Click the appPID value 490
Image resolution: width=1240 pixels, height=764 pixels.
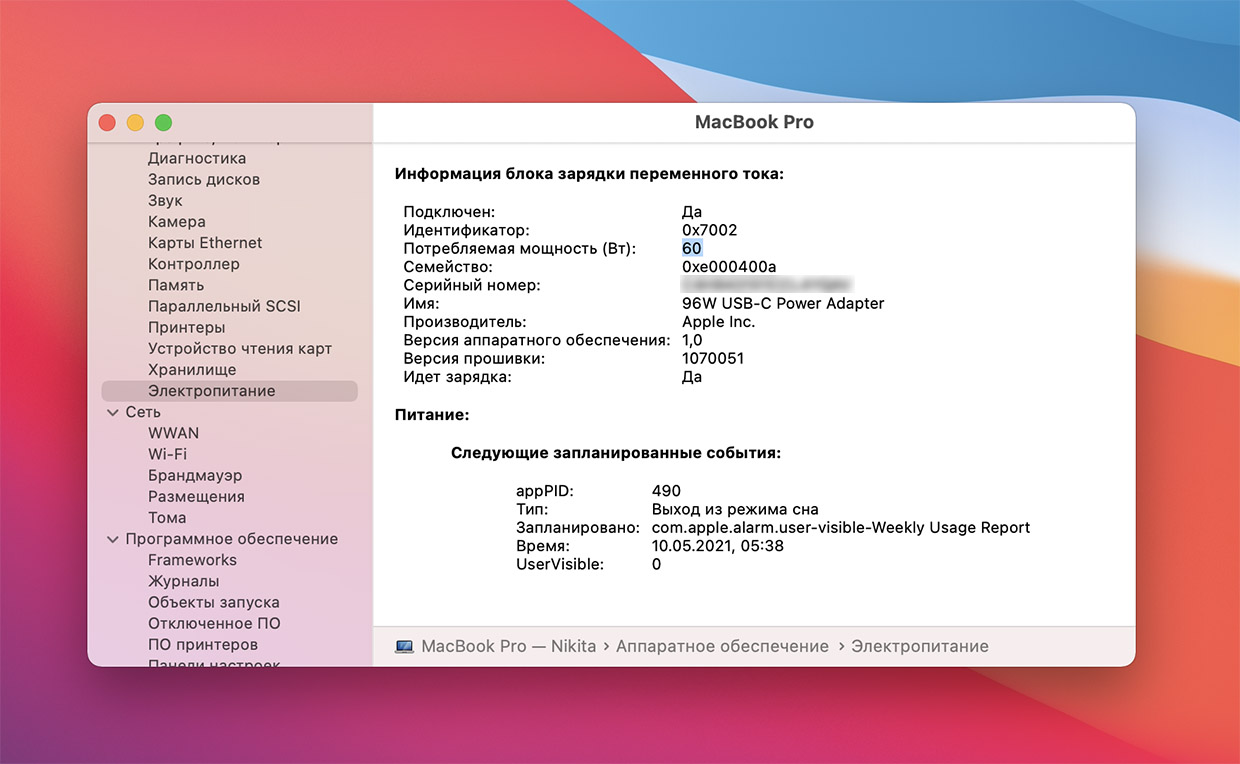[x=666, y=491]
